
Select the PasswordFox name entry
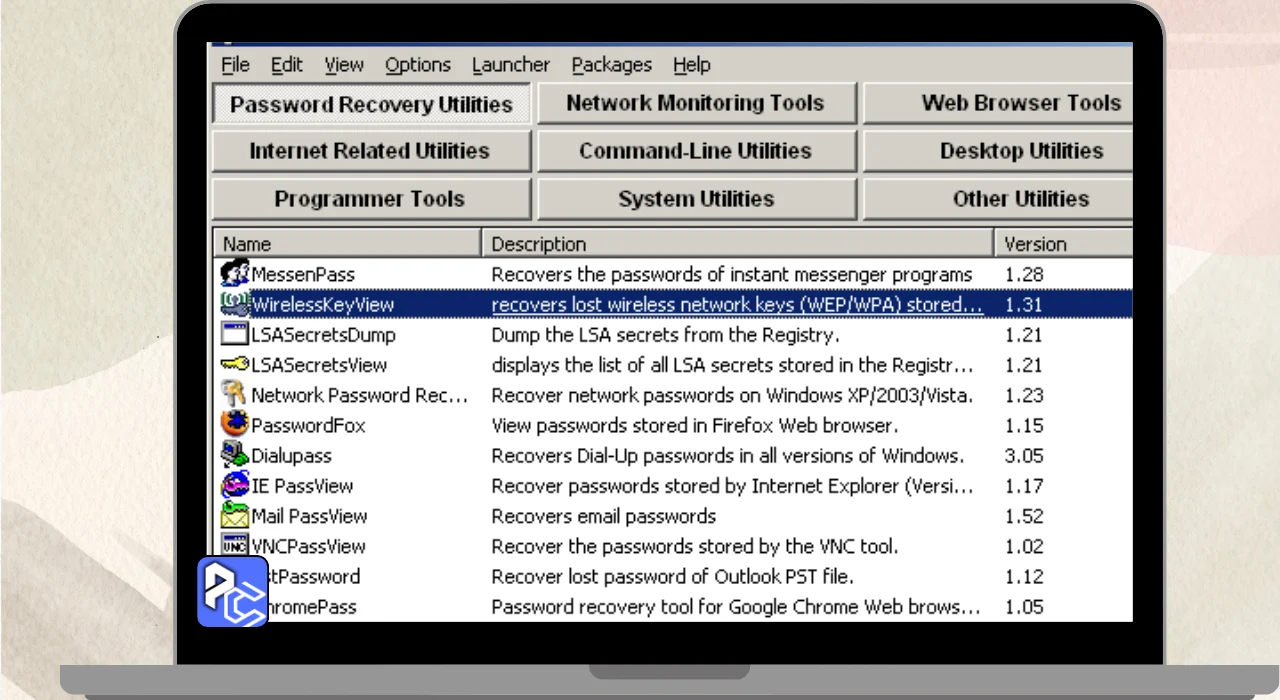coord(309,425)
